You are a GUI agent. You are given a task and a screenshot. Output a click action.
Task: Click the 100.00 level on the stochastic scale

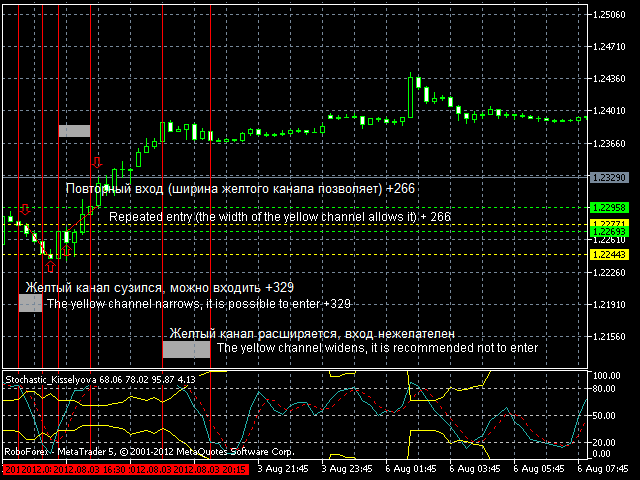click(606, 376)
